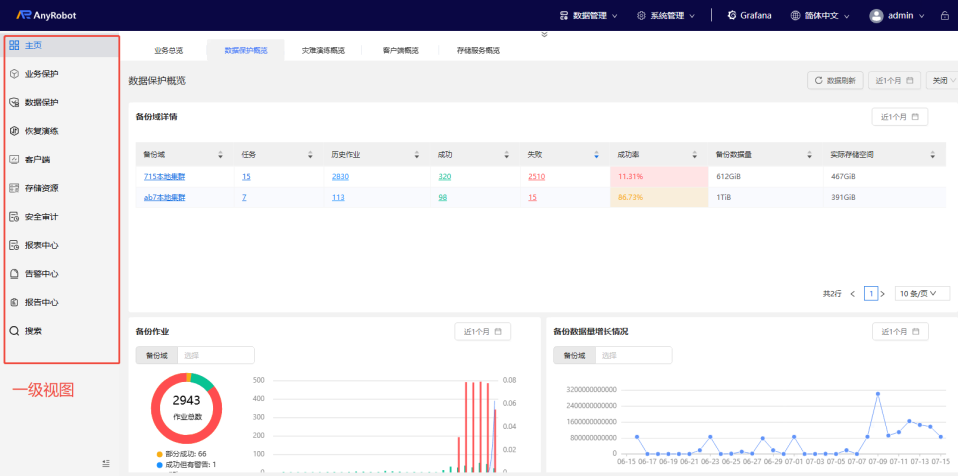Click task count 15 for 715本地集群
This screenshot has height=476, width=958.
coord(246,177)
